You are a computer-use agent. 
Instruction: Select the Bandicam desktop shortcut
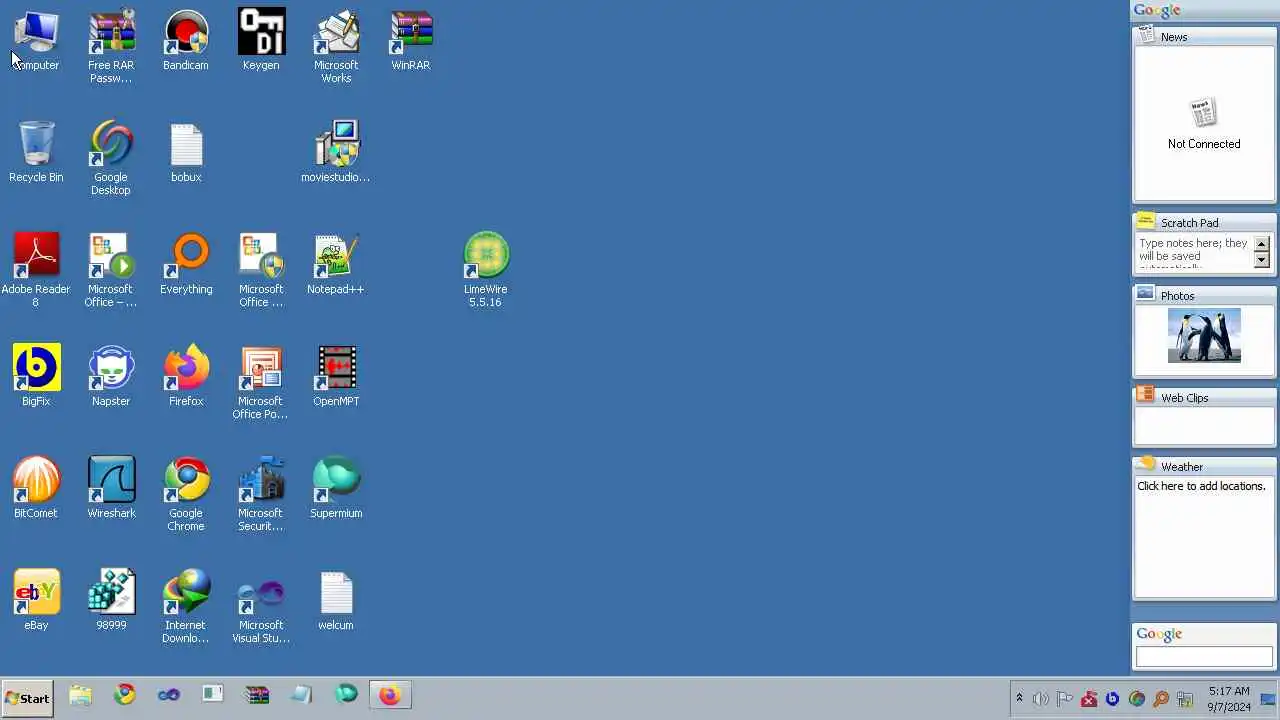click(x=186, y=40)
